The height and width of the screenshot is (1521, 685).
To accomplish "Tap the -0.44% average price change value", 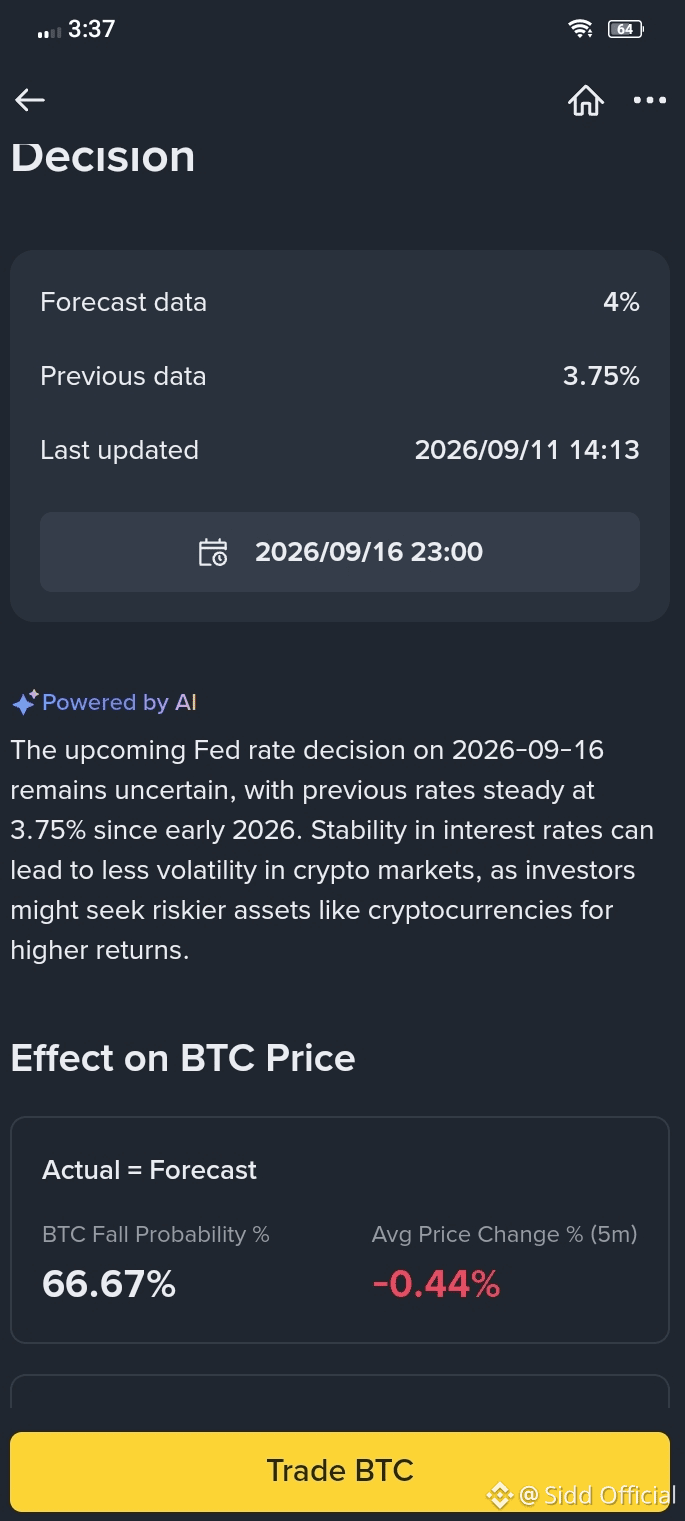I will click(436, 1284).
